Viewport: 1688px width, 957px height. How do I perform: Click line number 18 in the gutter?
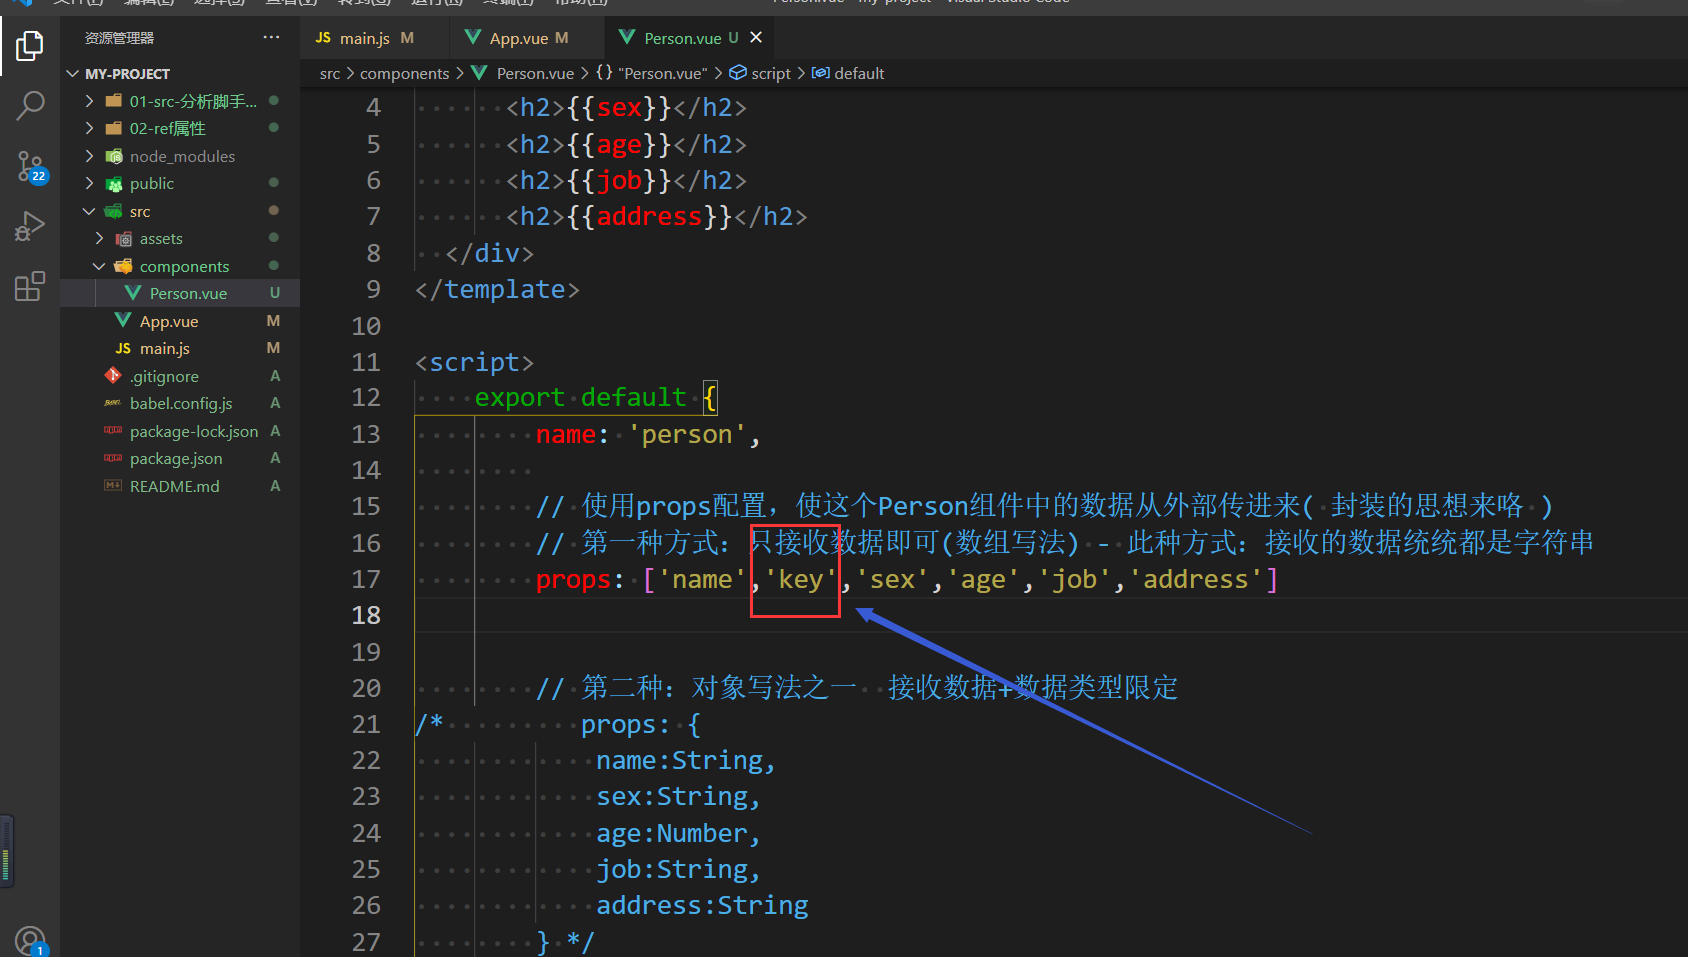366,615
